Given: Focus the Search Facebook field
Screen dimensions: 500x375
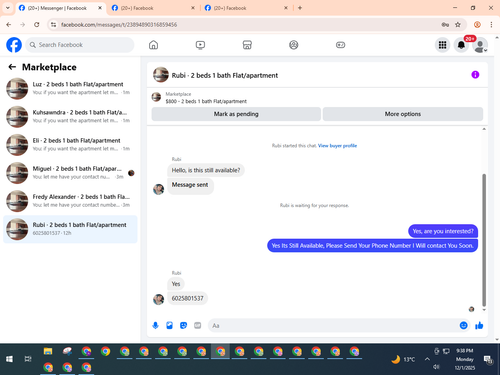Looking at the screenshot, I should pos(80,45).
